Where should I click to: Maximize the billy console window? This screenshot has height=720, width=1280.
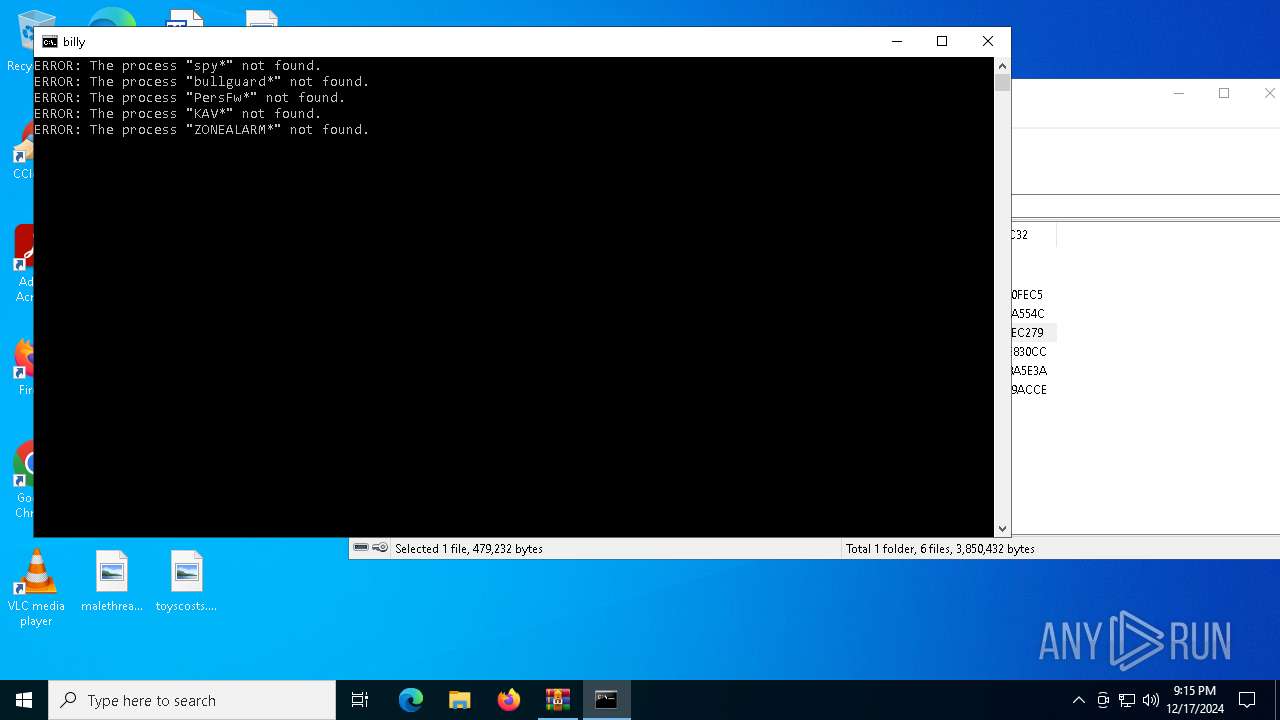(942, 41)
